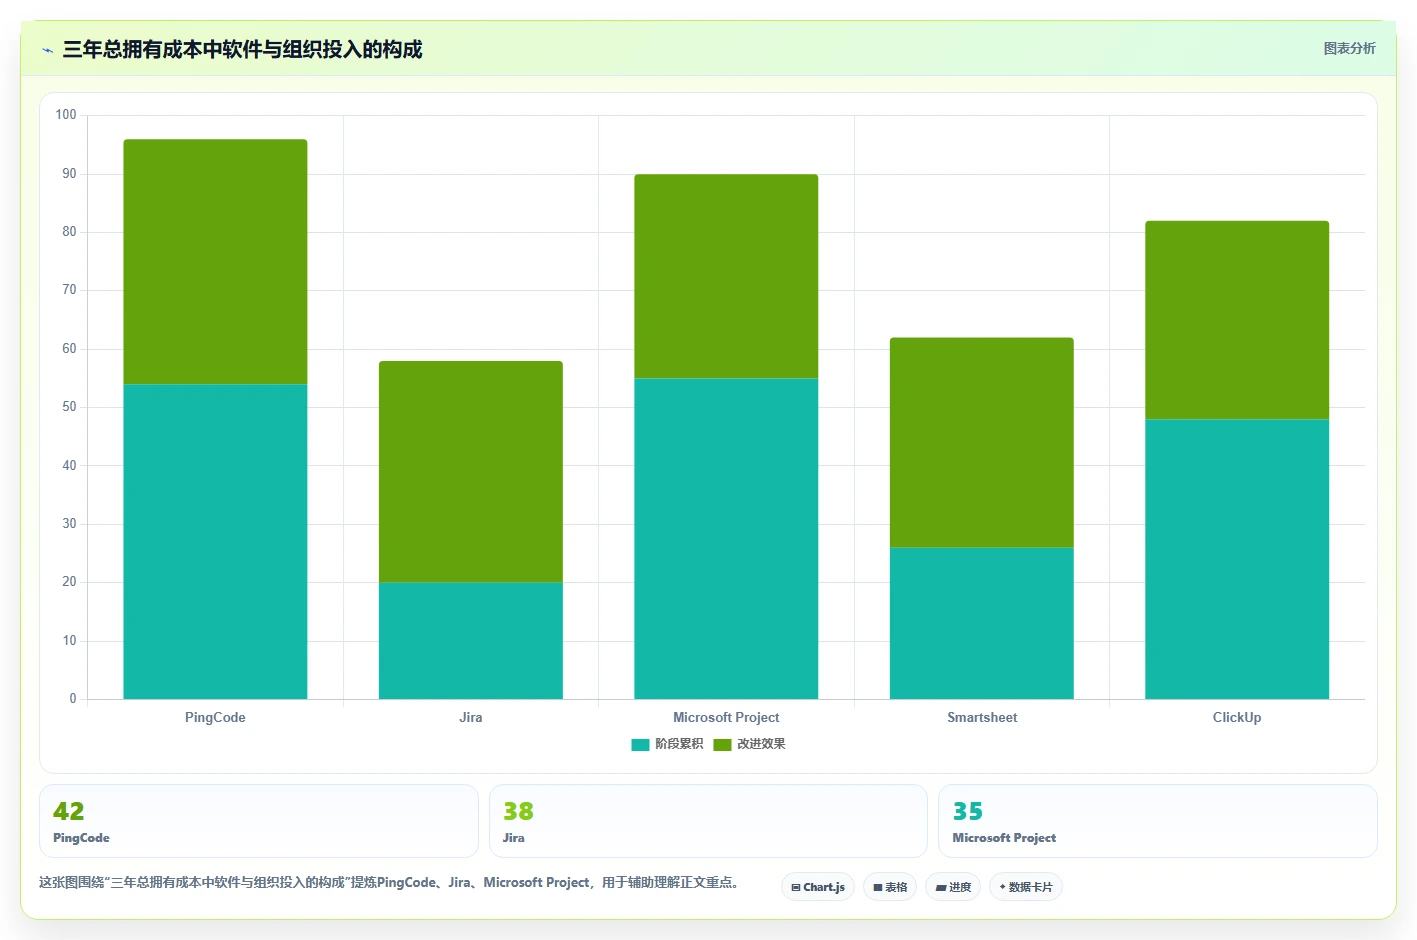Click the 0 y-axis tick value
This screenshot has width=1417, height=940.
tap(73, 699)
